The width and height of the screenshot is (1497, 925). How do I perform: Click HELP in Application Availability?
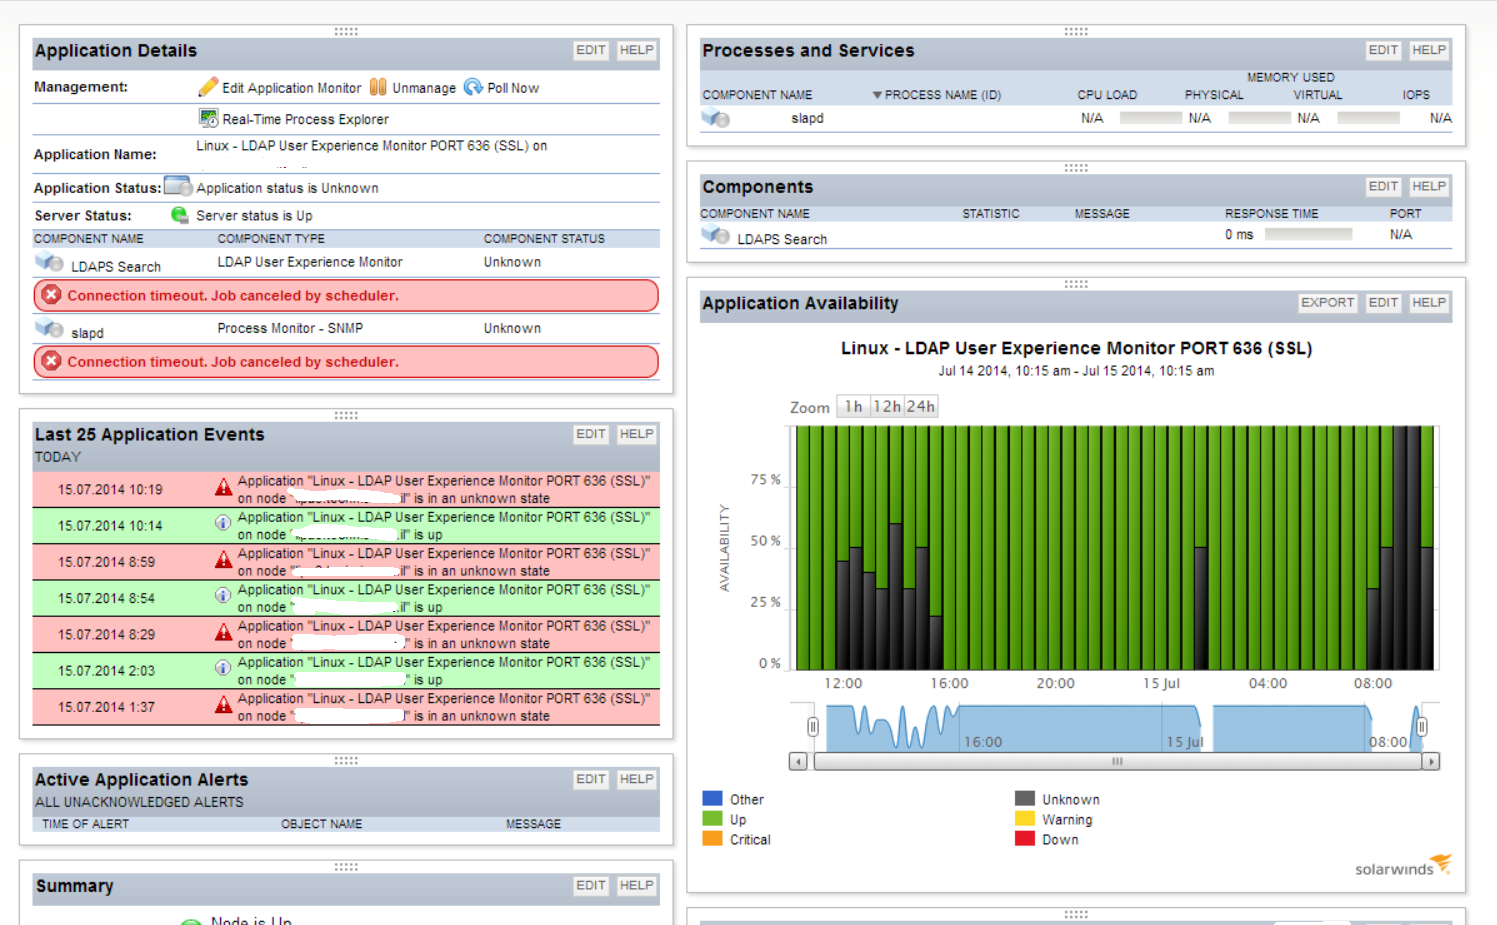1429,302
